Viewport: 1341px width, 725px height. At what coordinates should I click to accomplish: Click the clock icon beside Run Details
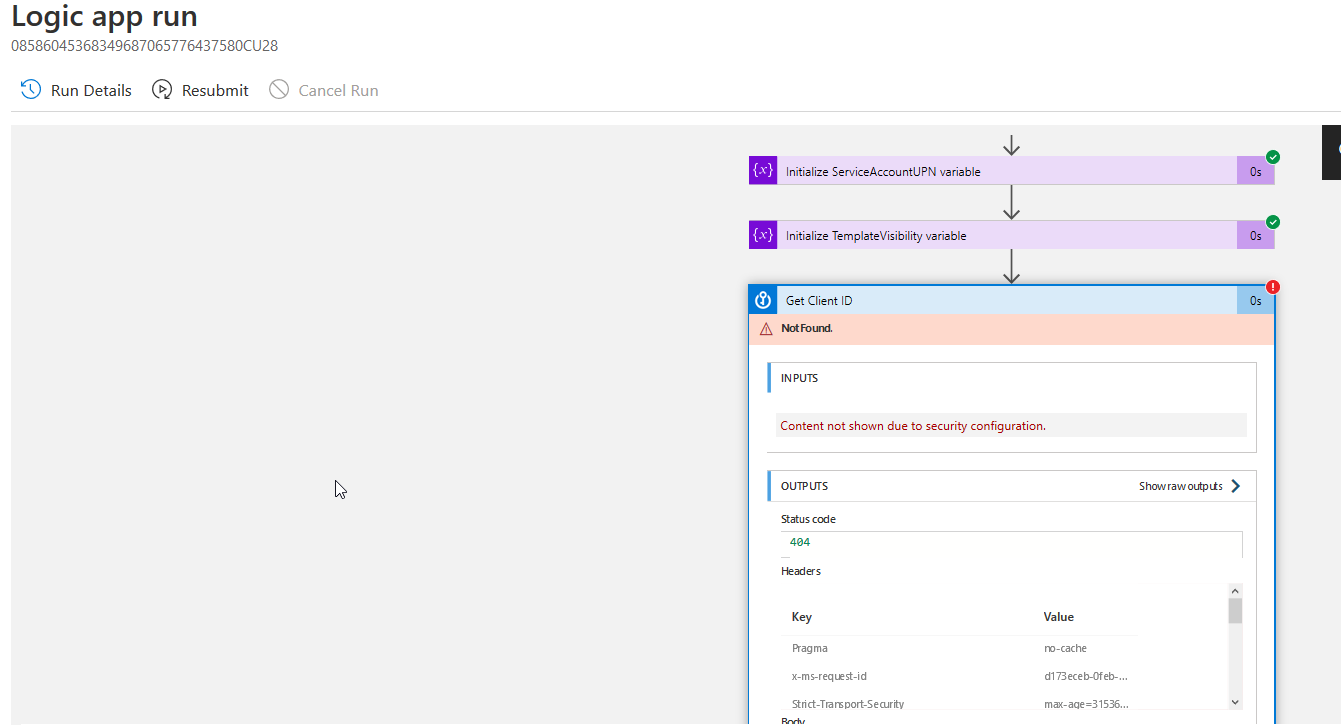(x=30, y=89)
